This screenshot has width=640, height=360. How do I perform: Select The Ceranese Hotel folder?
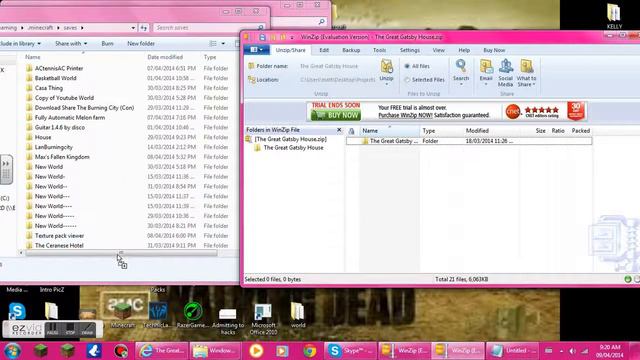click(x=59, y=245)
